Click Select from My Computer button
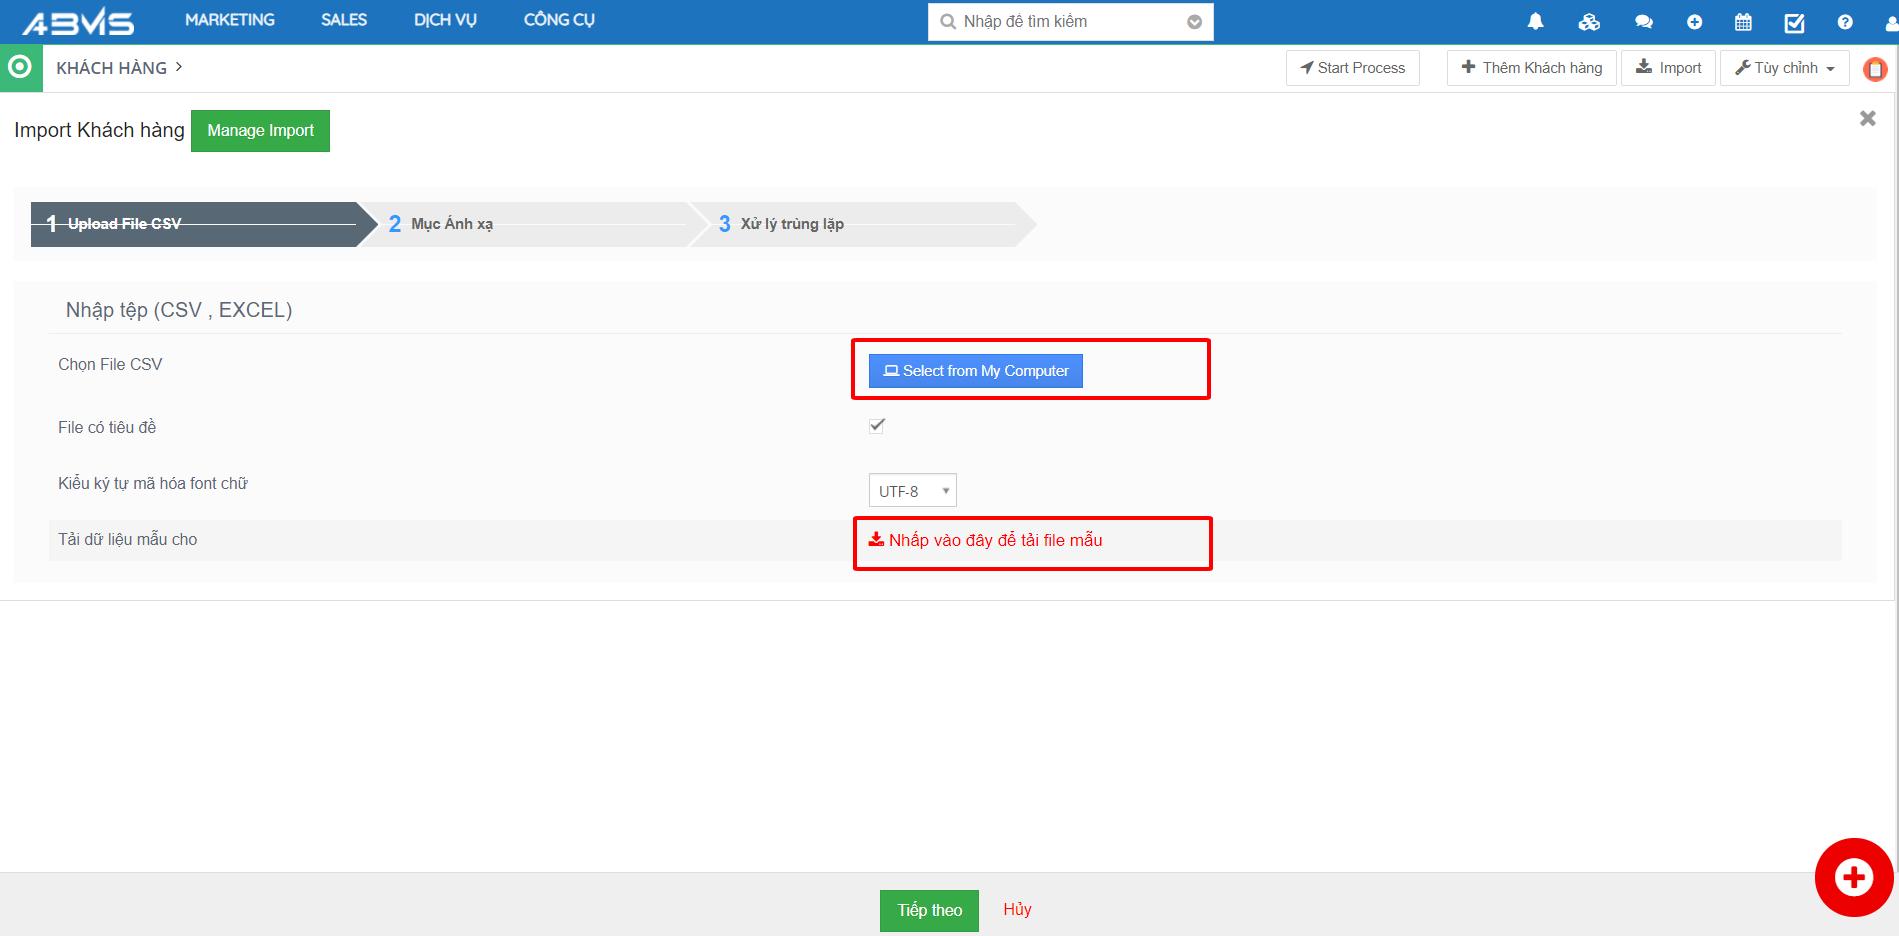The height and width of the screenshot is (936, 1899). [x=975, y=371]
